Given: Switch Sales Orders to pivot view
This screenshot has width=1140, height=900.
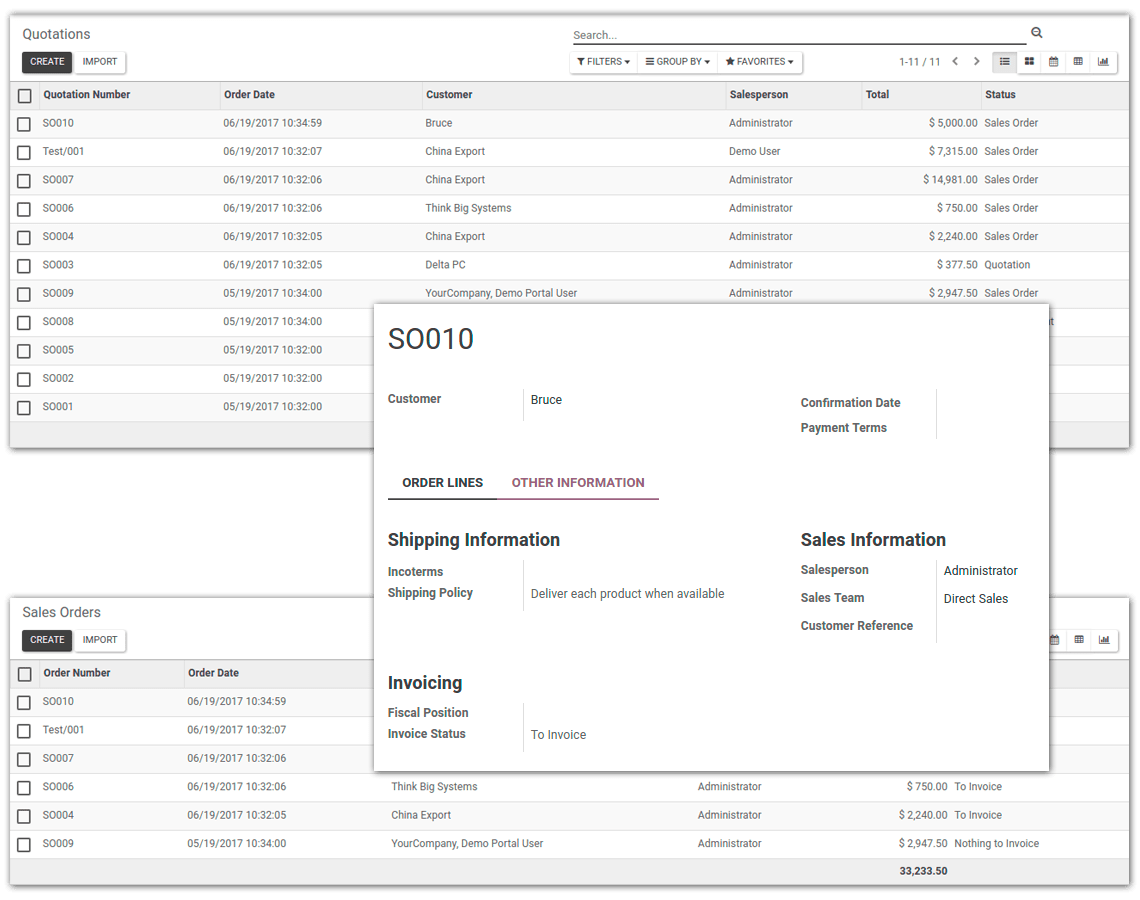Looking at the screenshot, I should [x=1078, y=639].
